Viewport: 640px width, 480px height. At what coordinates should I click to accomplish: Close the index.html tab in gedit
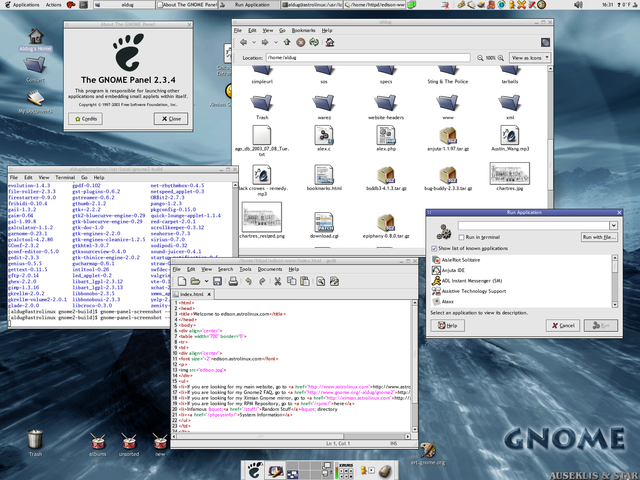pos(209,294)
